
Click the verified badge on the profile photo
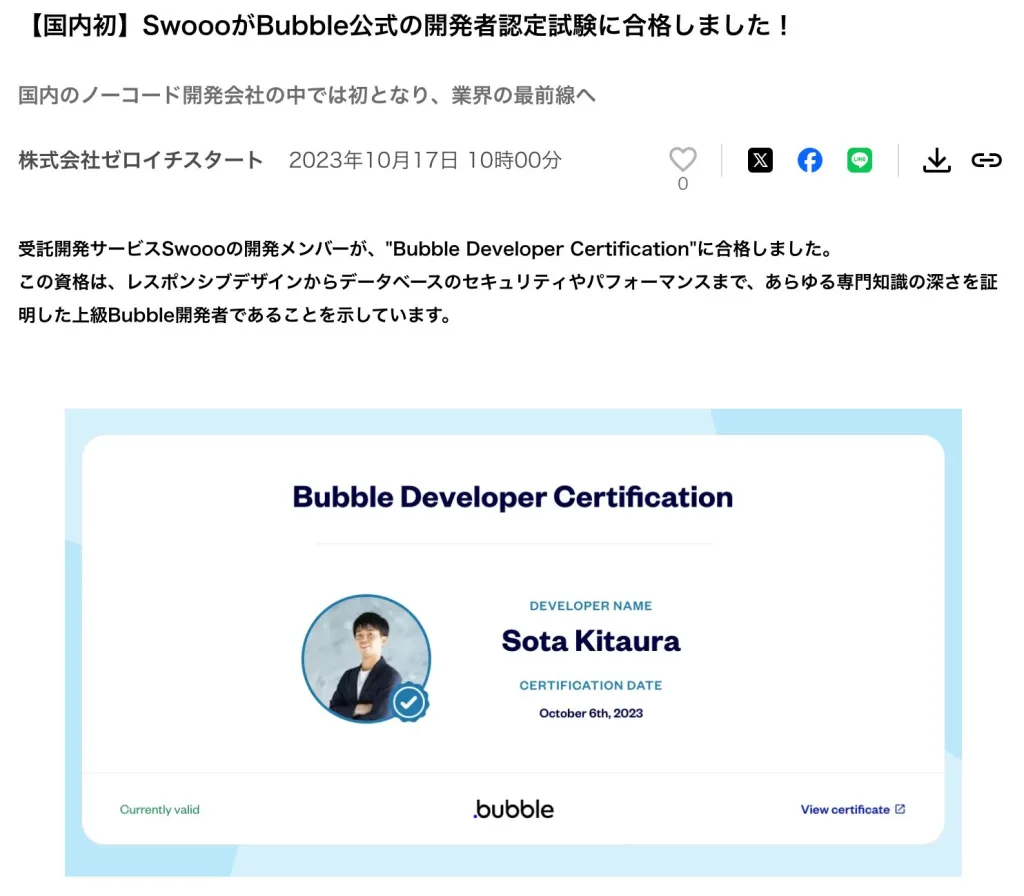411,699
